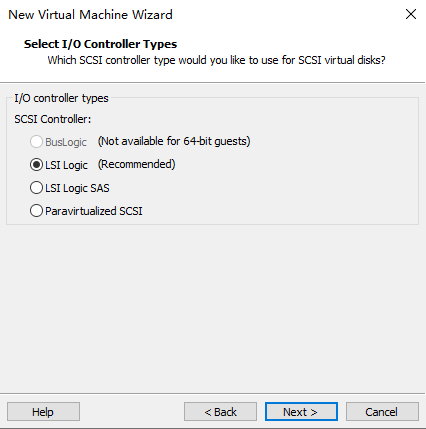The image size is (426, 429).
Task: Click the Next > button
Action: coord(301,412)
